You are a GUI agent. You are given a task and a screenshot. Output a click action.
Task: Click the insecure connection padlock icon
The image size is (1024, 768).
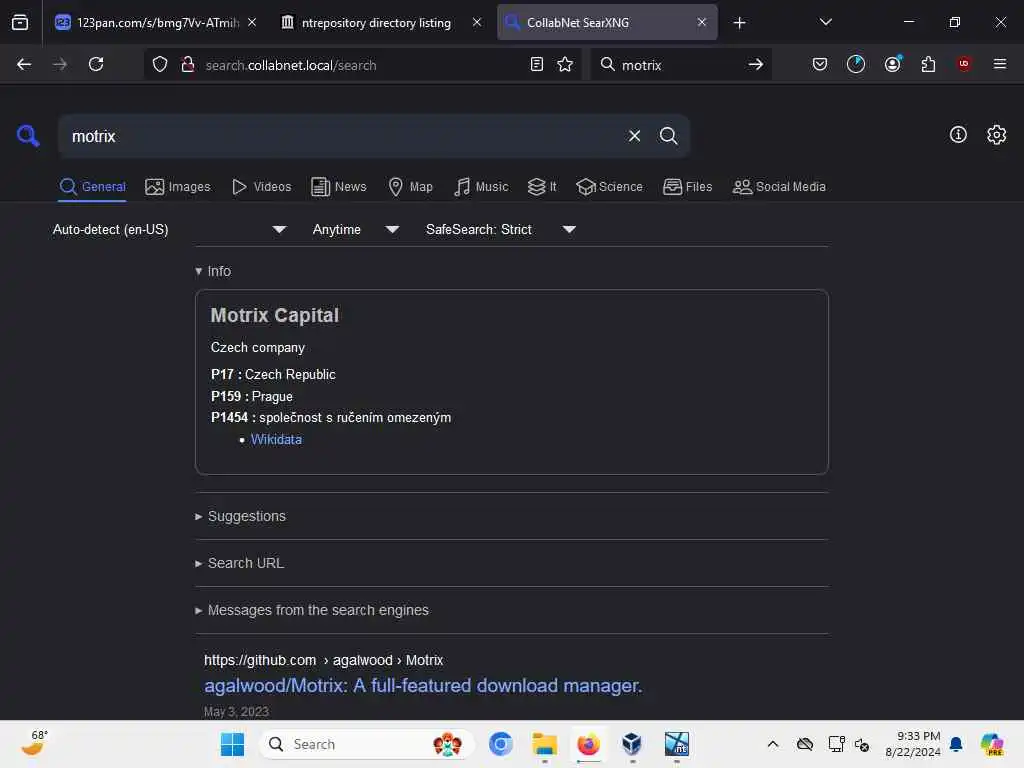pos(187,64)
